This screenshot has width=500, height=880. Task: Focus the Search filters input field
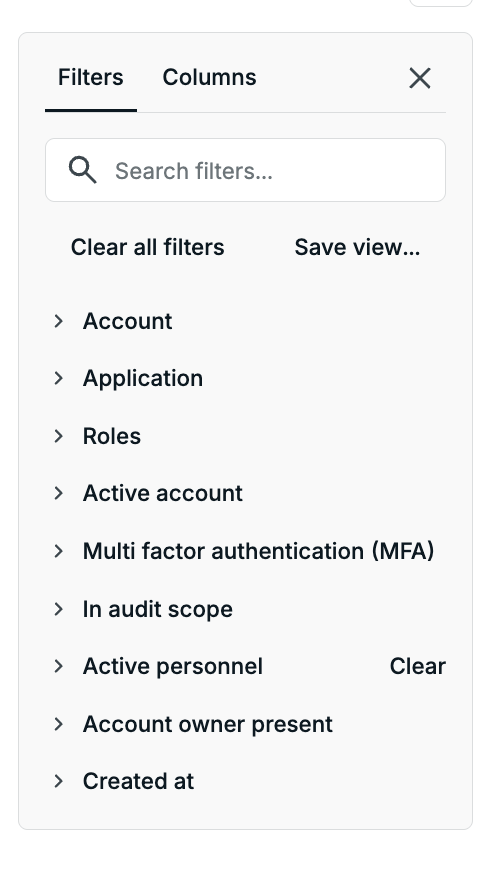coord(245,170)
